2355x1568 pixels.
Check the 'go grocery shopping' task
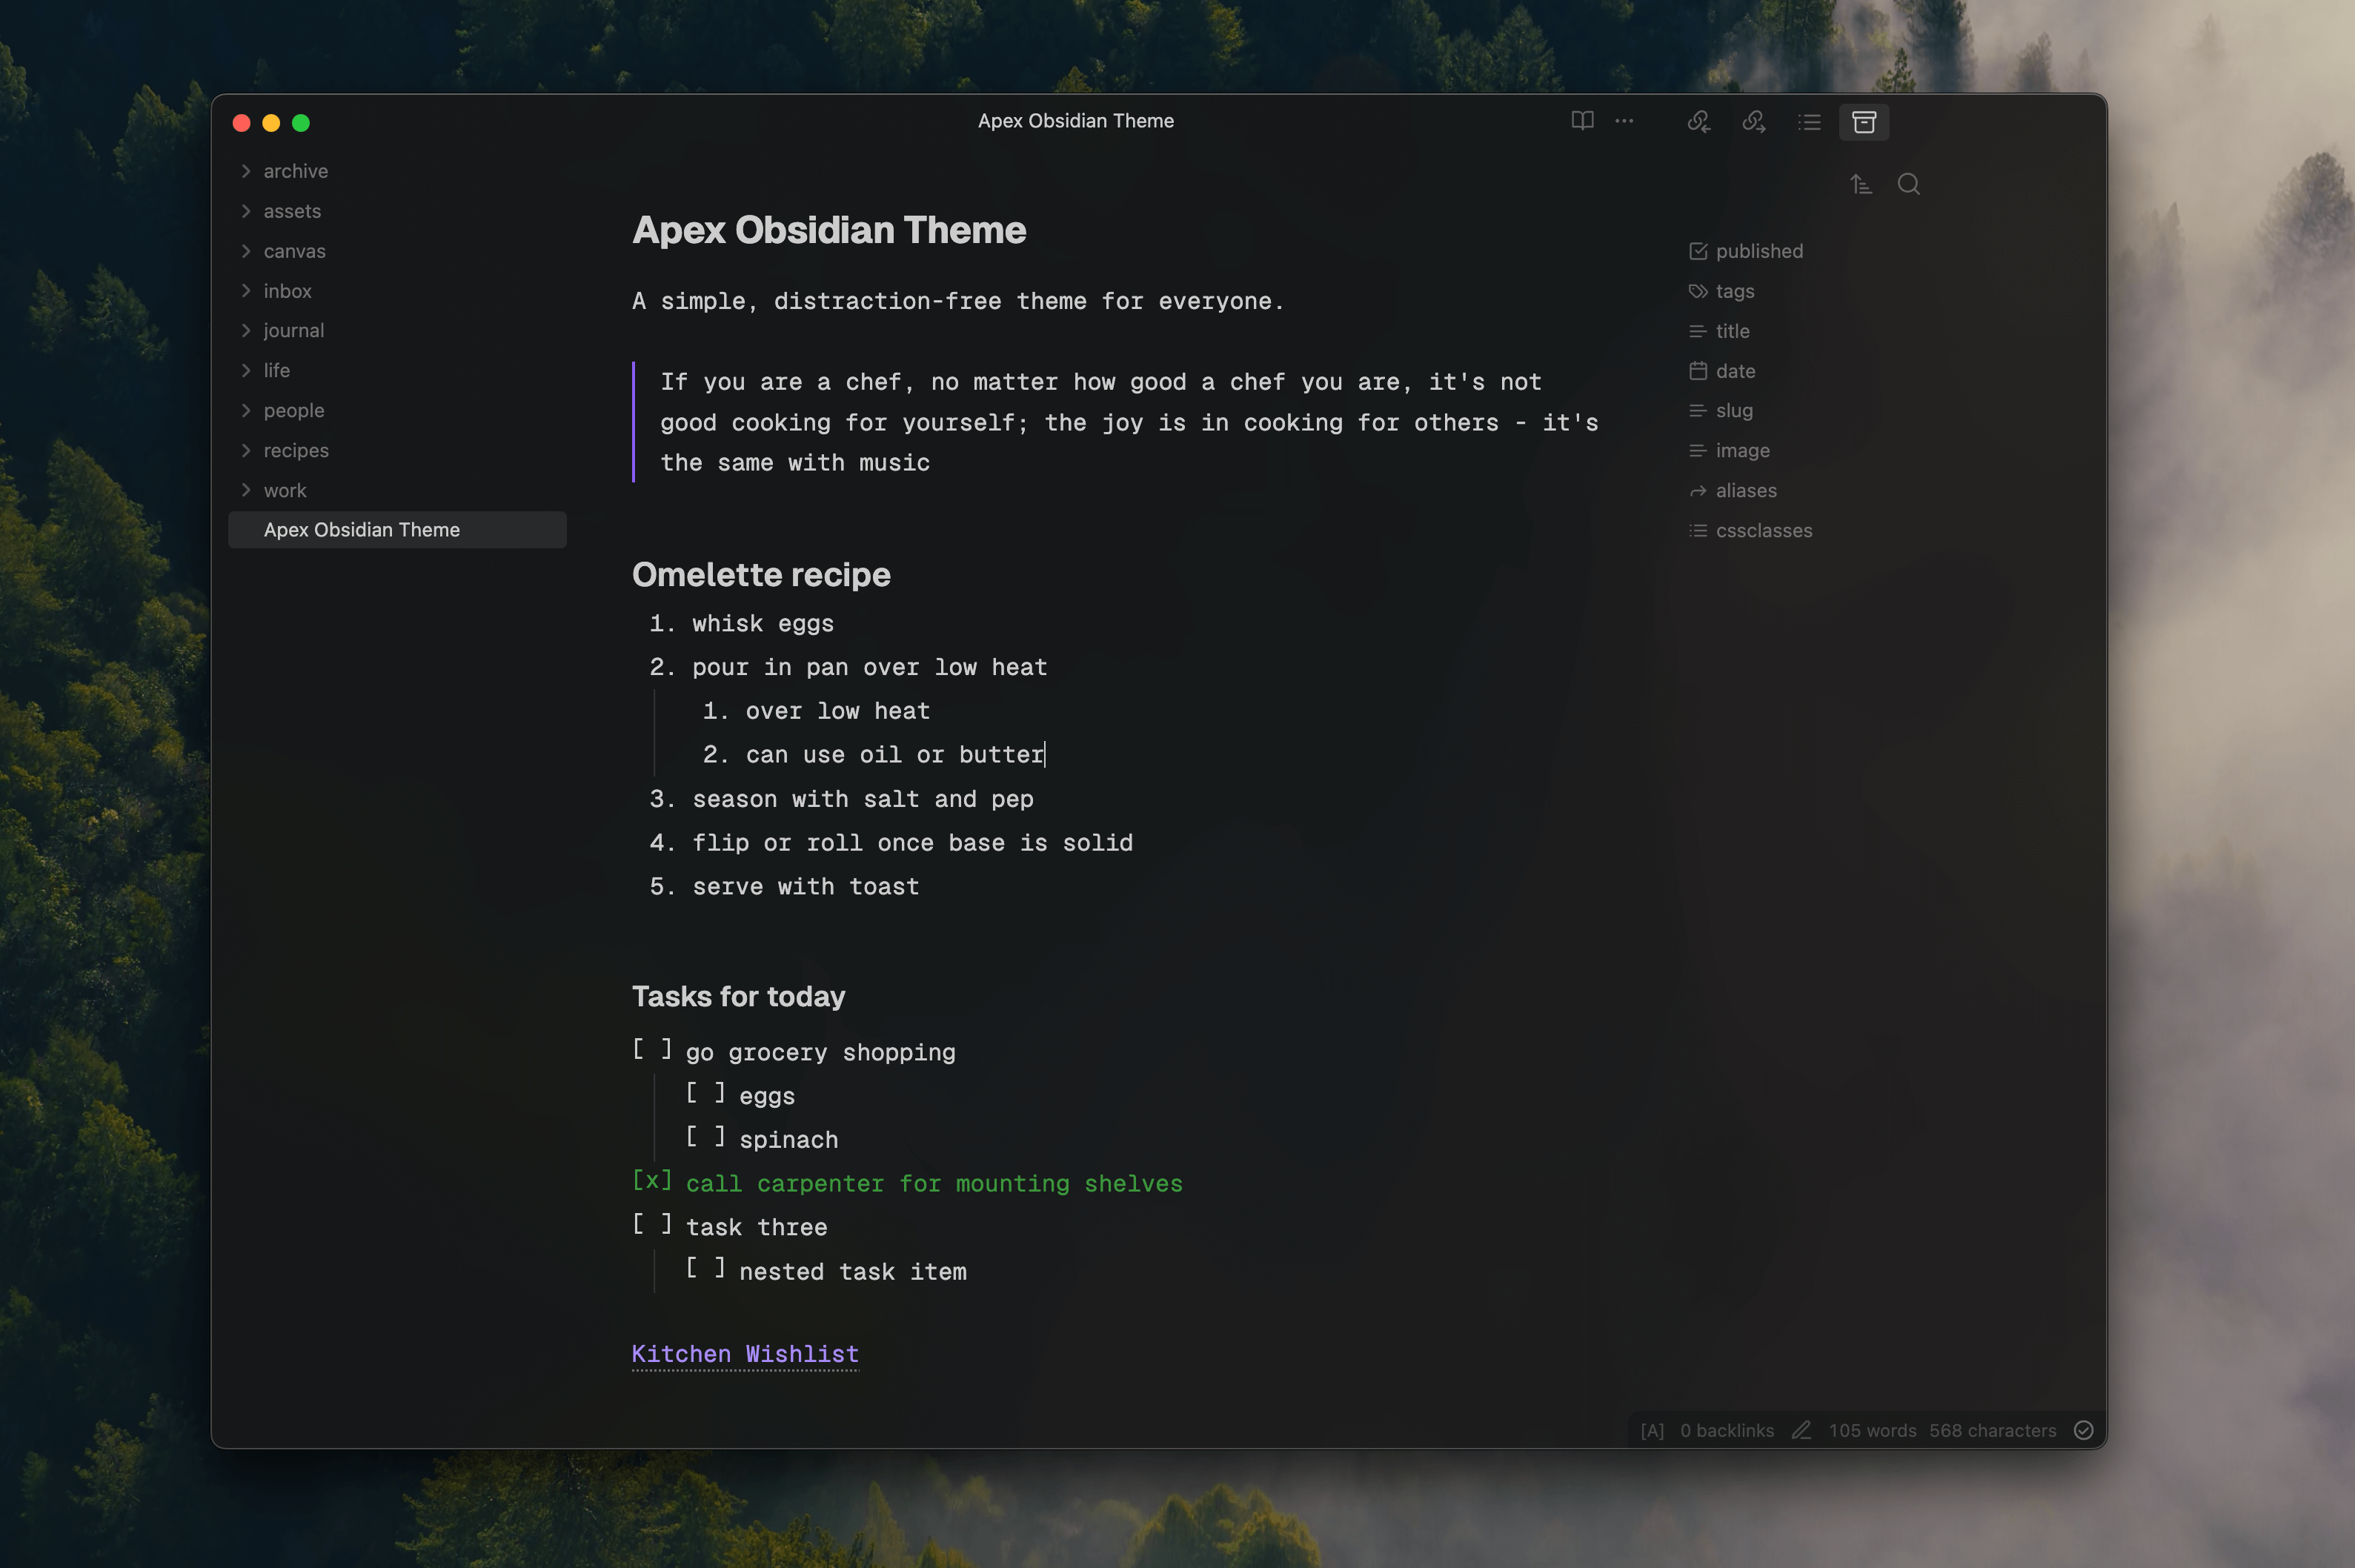click(652, 1049)
